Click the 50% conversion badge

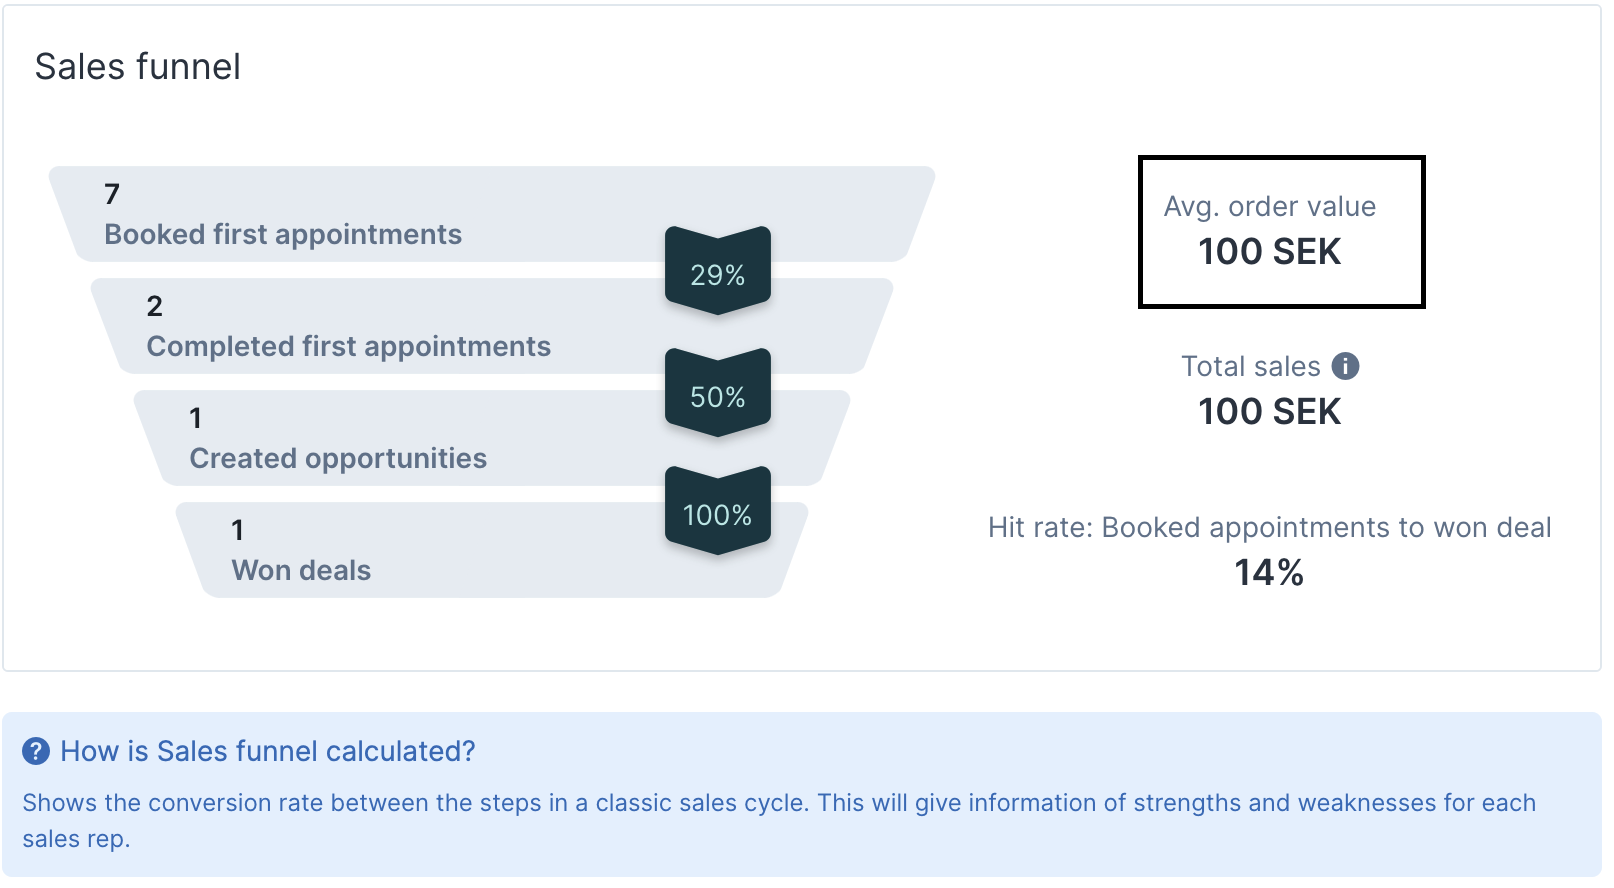click(x=718, y=393)
